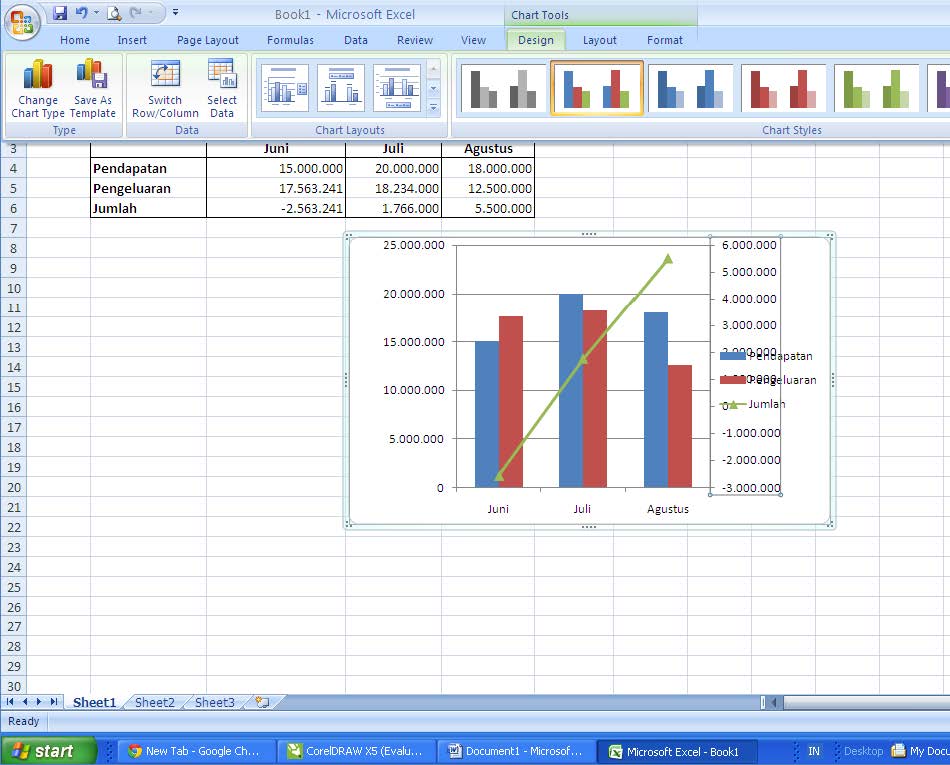Click the Pendapatan legend entry
950x765 pixels.
point(766,356)
